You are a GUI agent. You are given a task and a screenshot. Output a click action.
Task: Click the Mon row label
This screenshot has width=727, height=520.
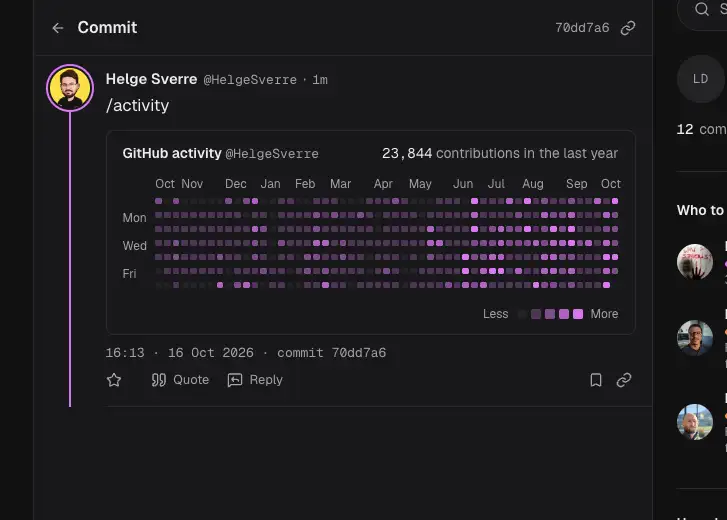pyautogui.click(x=134, y=218)
